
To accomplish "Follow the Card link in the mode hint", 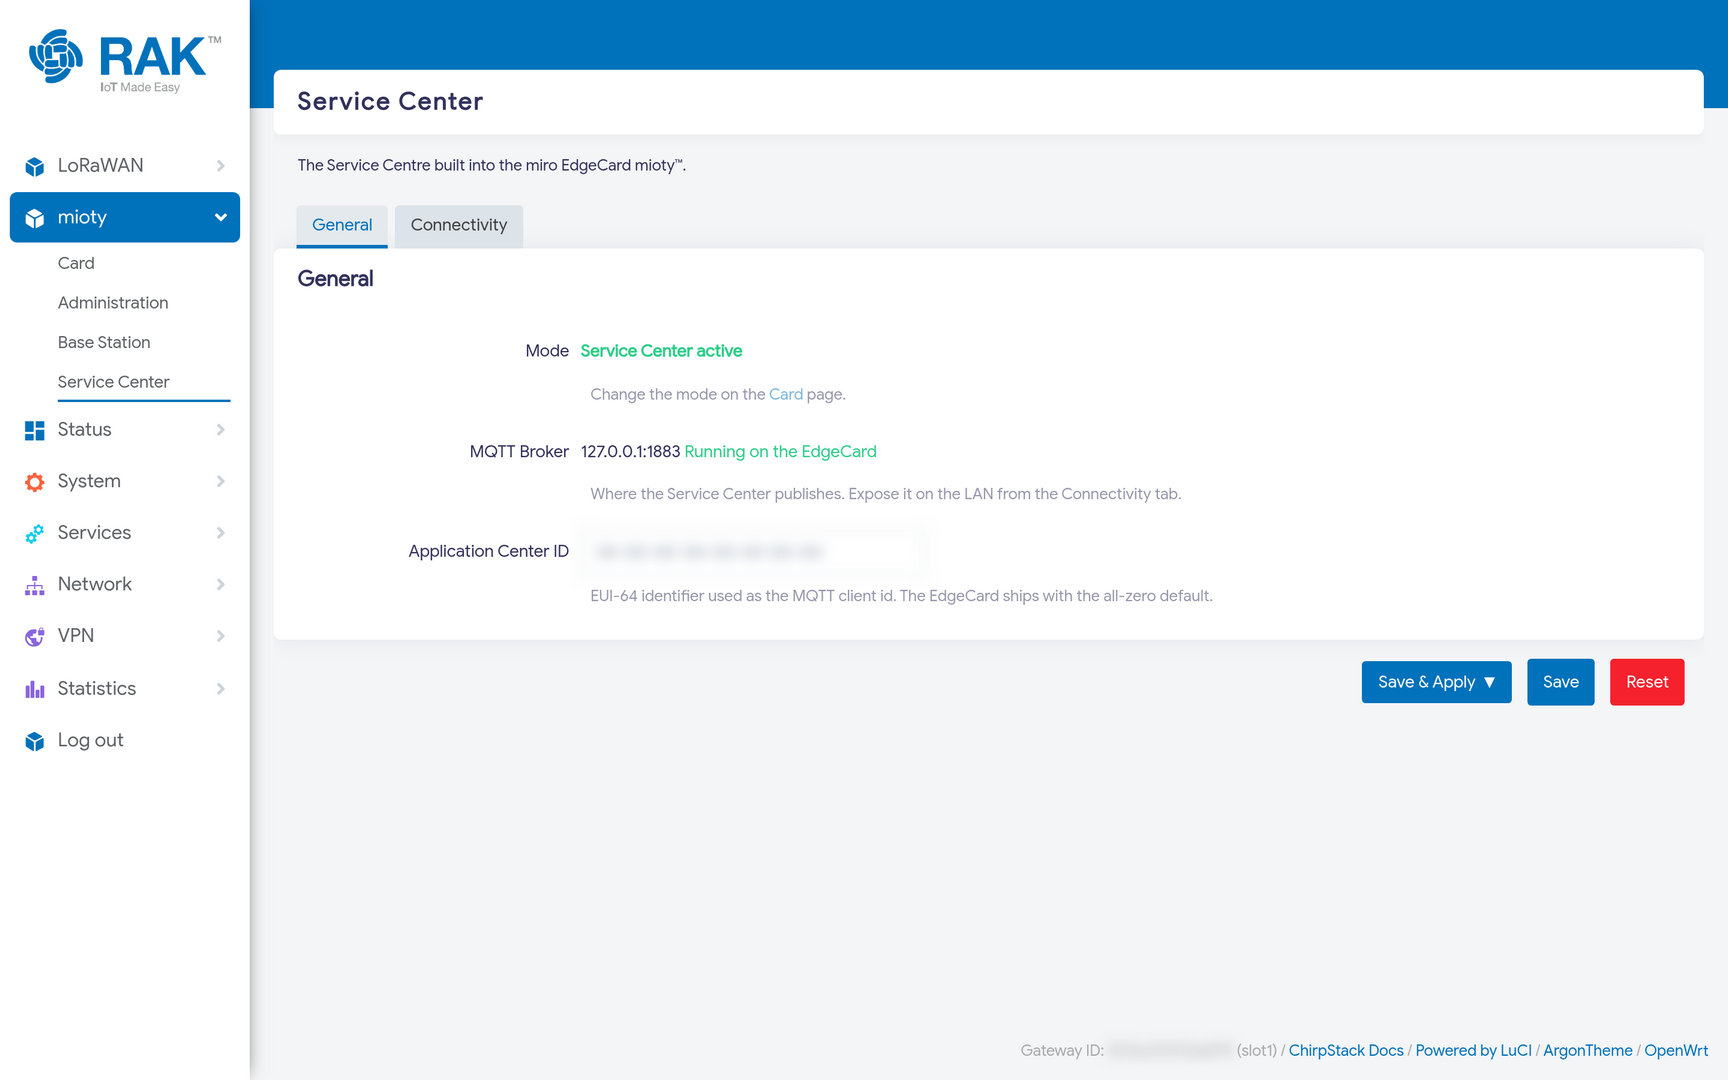I will coord(786,395).
